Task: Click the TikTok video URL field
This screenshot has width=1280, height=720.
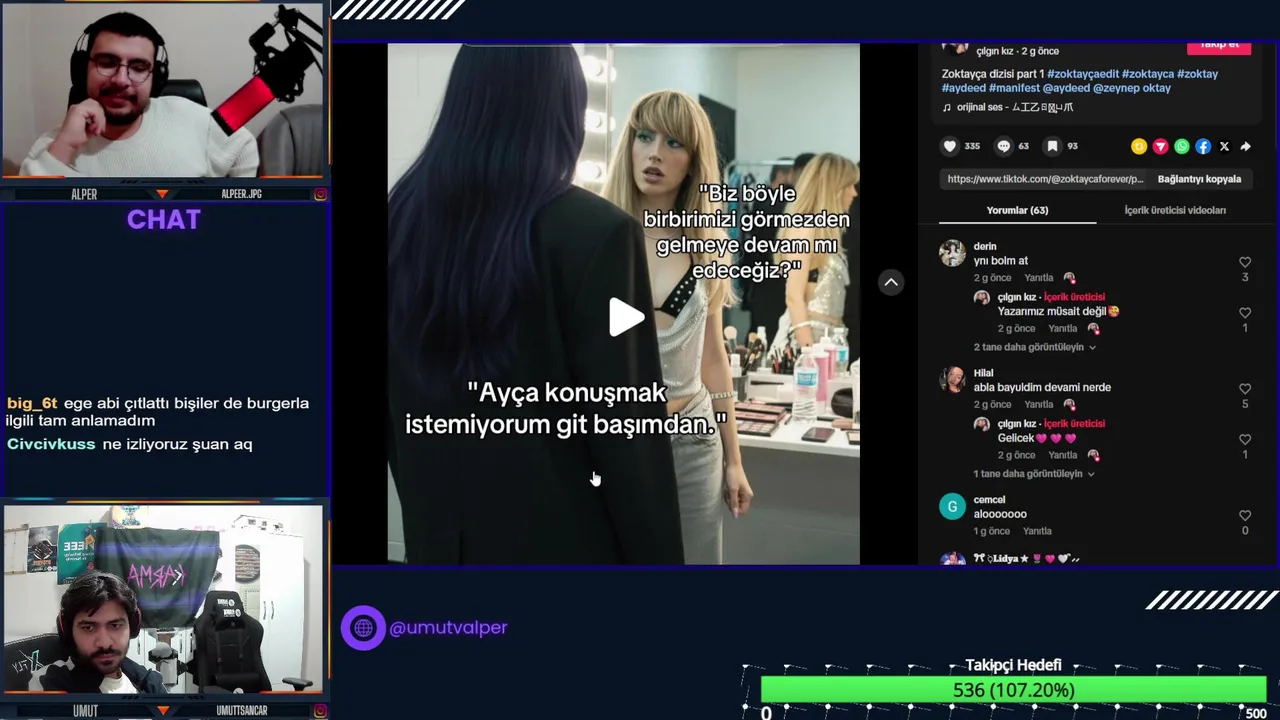Action: pyautogui.click(x=1045, y=179)
